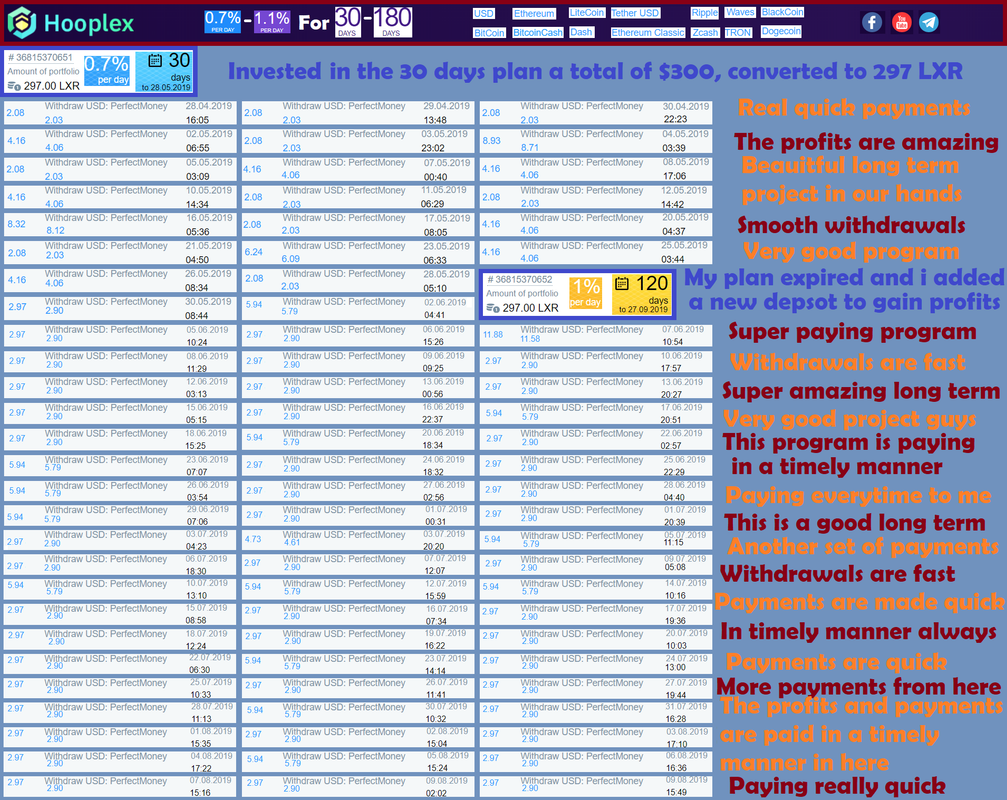Image resolution: width=1007 pixels, height=800 pixels.
Task: Select the withdrawal dated 29.04.2019 13:48
Action: tap(358, 113)
